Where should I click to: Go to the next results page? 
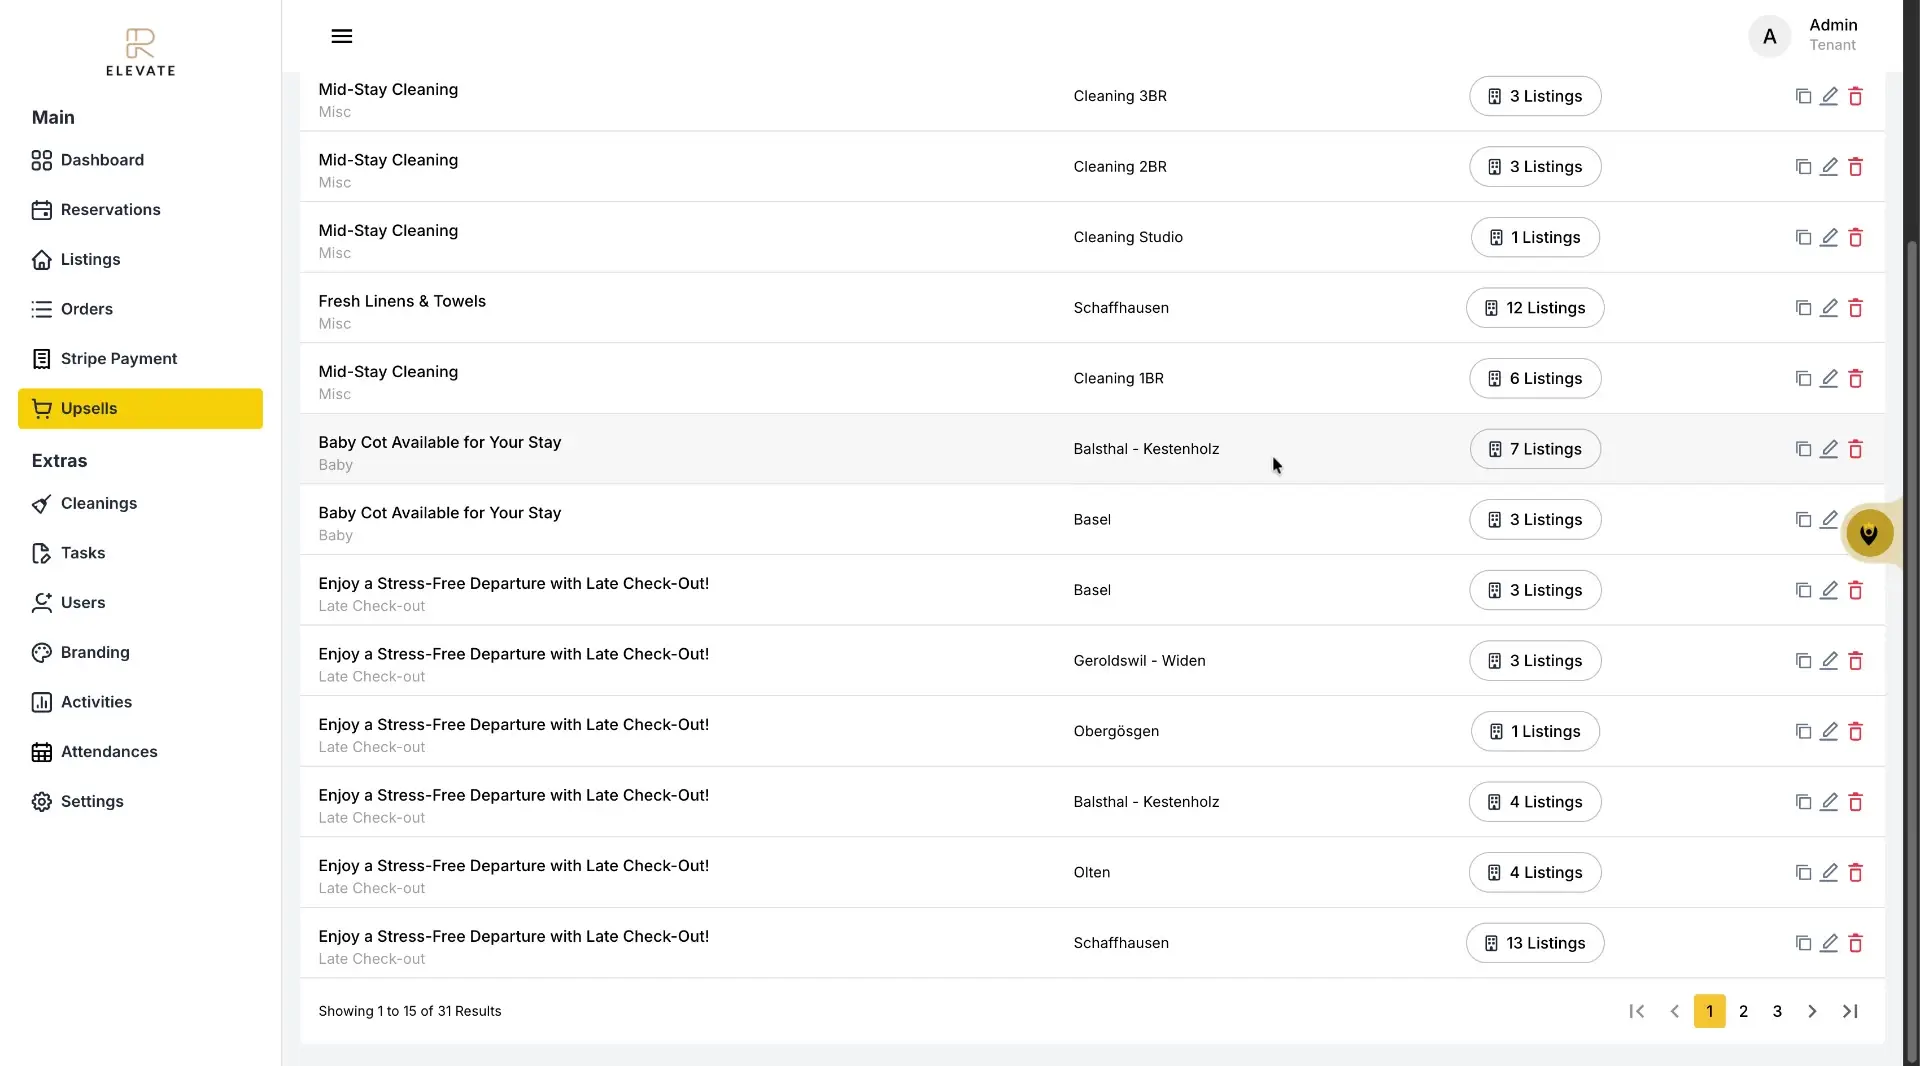click(1813, 1011)
